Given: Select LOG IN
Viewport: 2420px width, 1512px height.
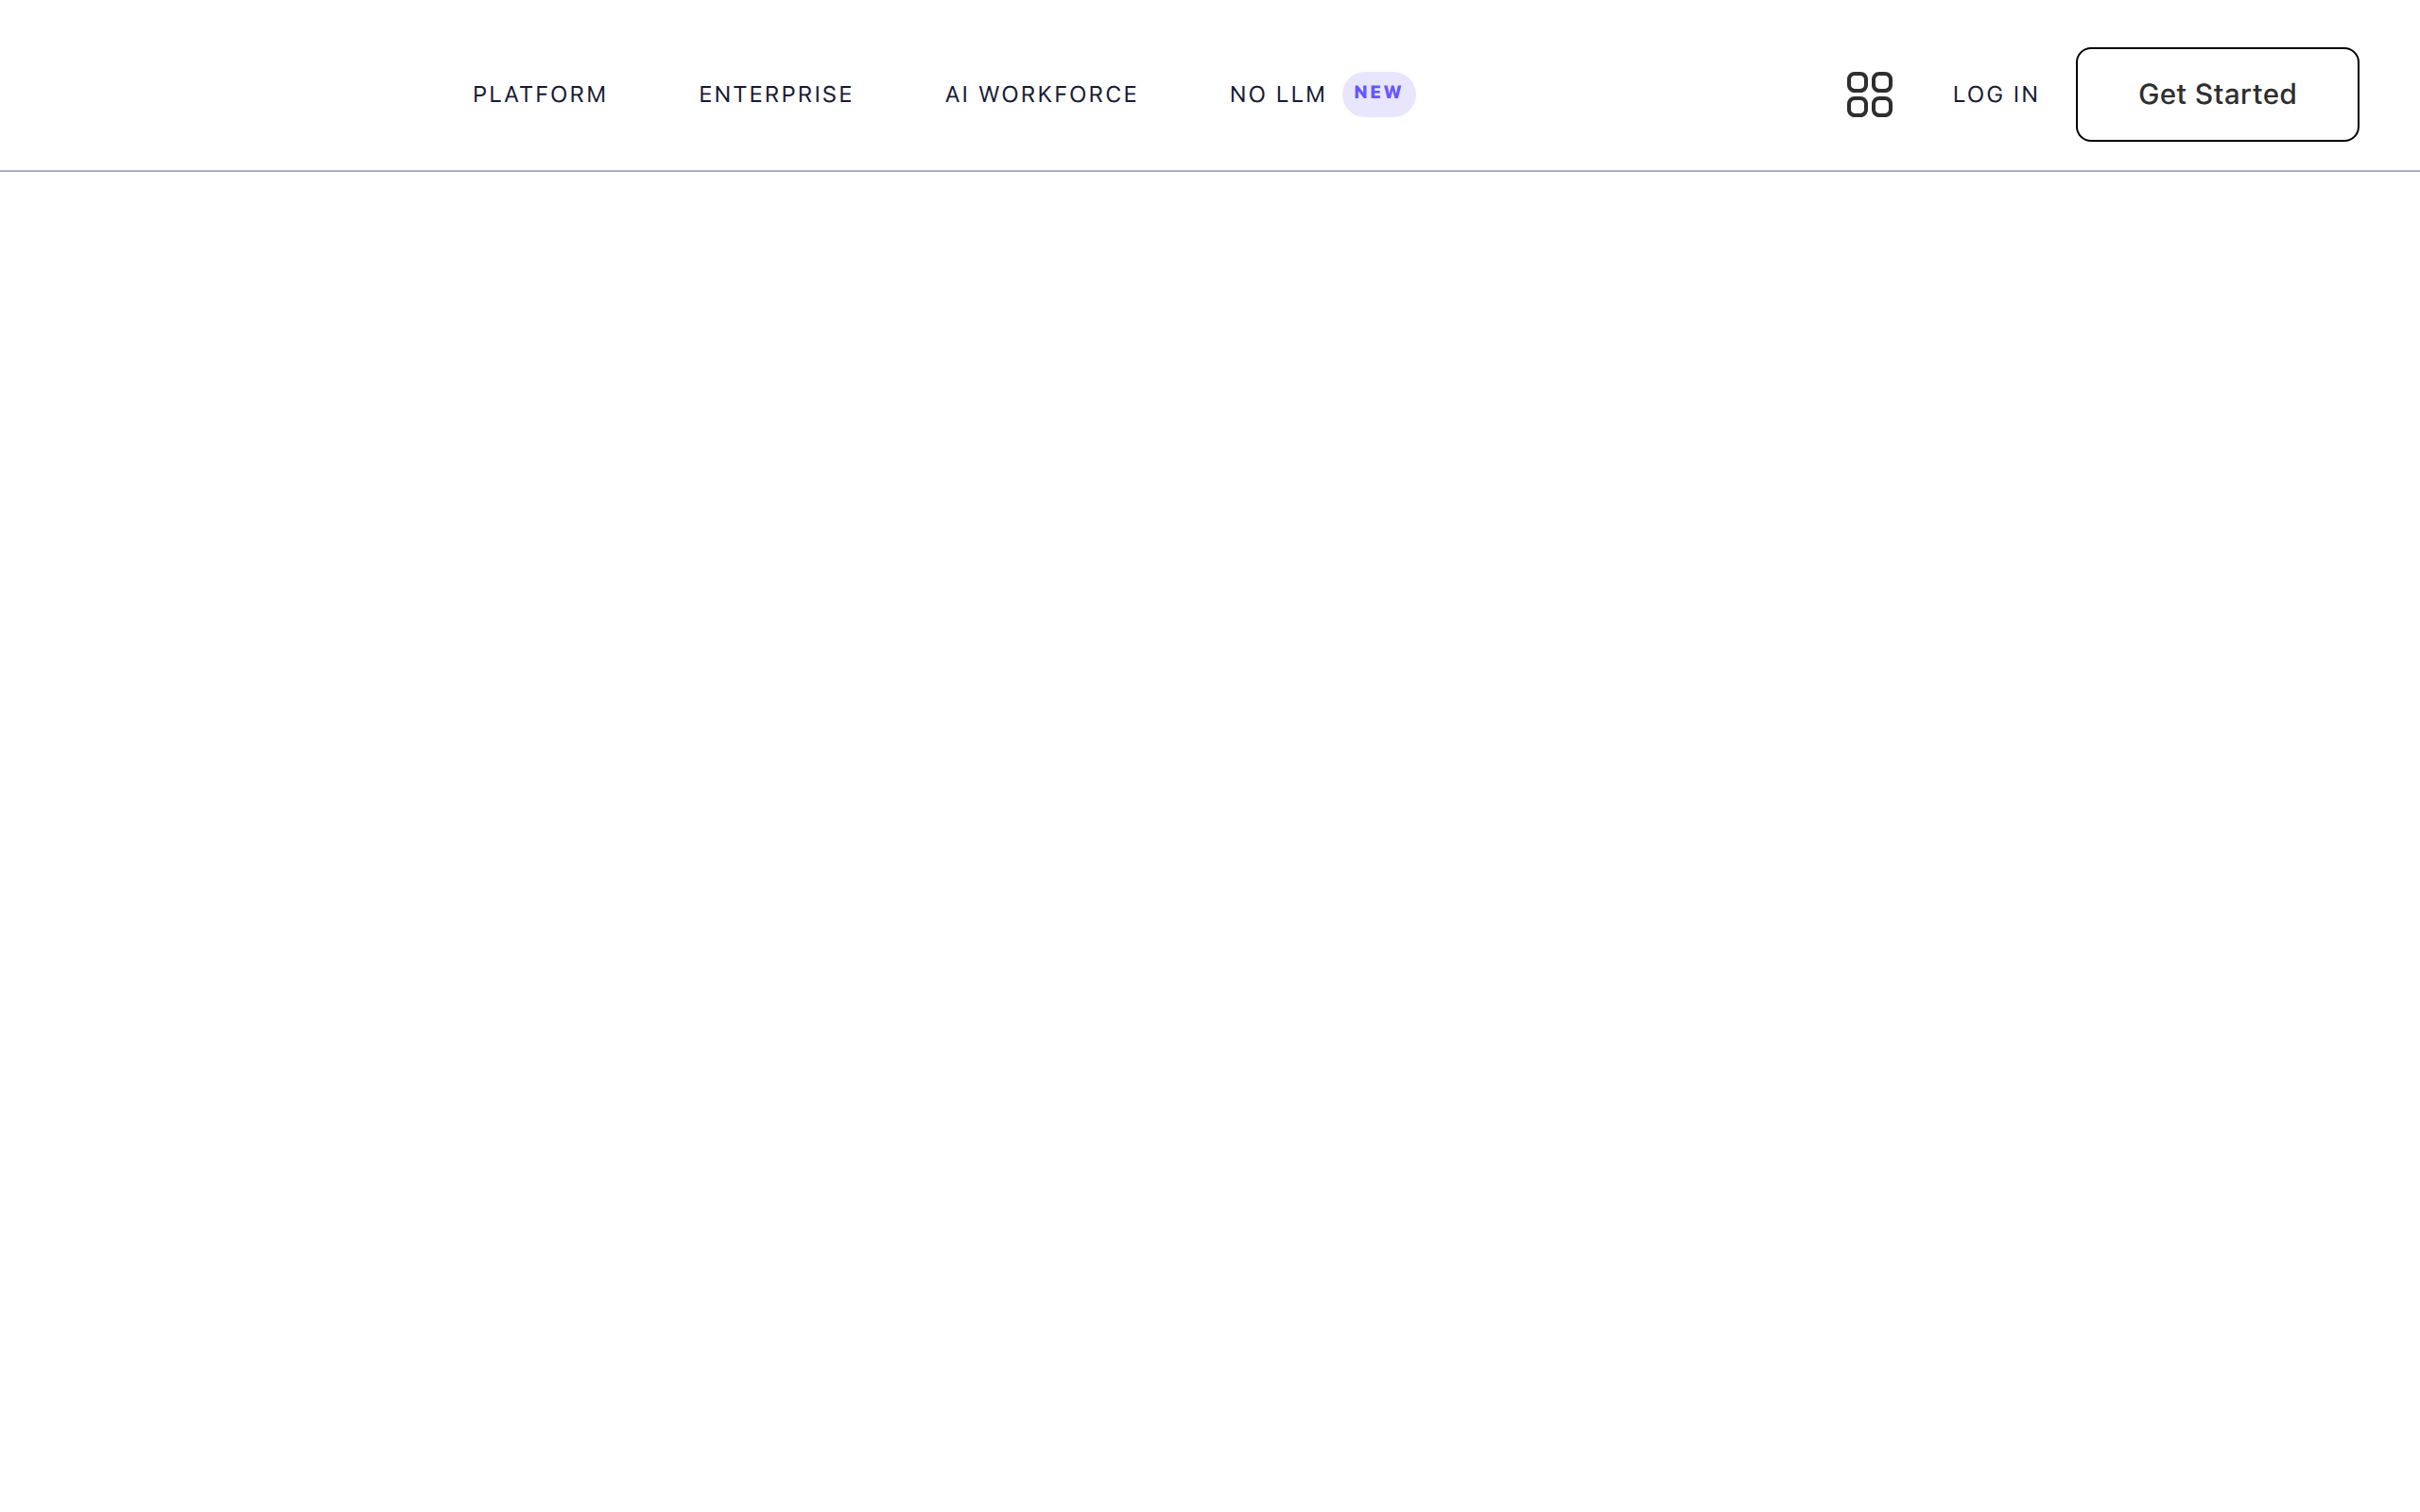Looking at the screenshot, I should coord(1995,94).
